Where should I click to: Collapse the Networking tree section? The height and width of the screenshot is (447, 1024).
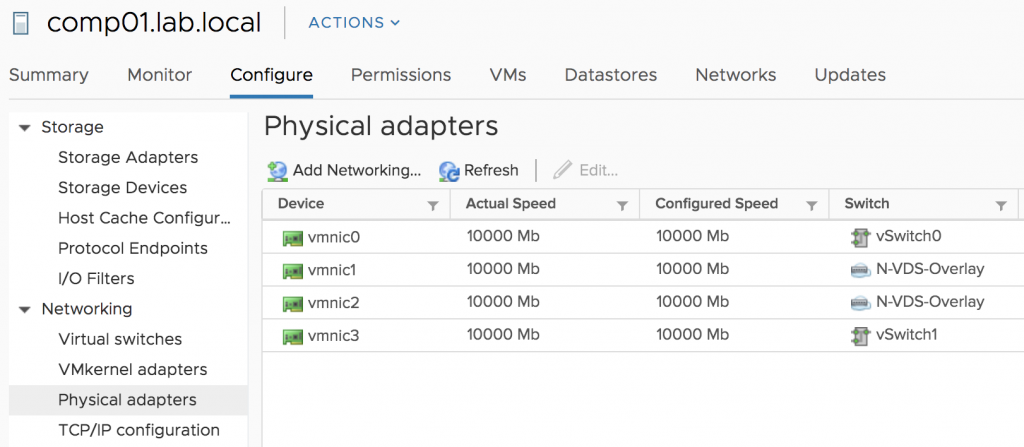click(x=25, y=310)
